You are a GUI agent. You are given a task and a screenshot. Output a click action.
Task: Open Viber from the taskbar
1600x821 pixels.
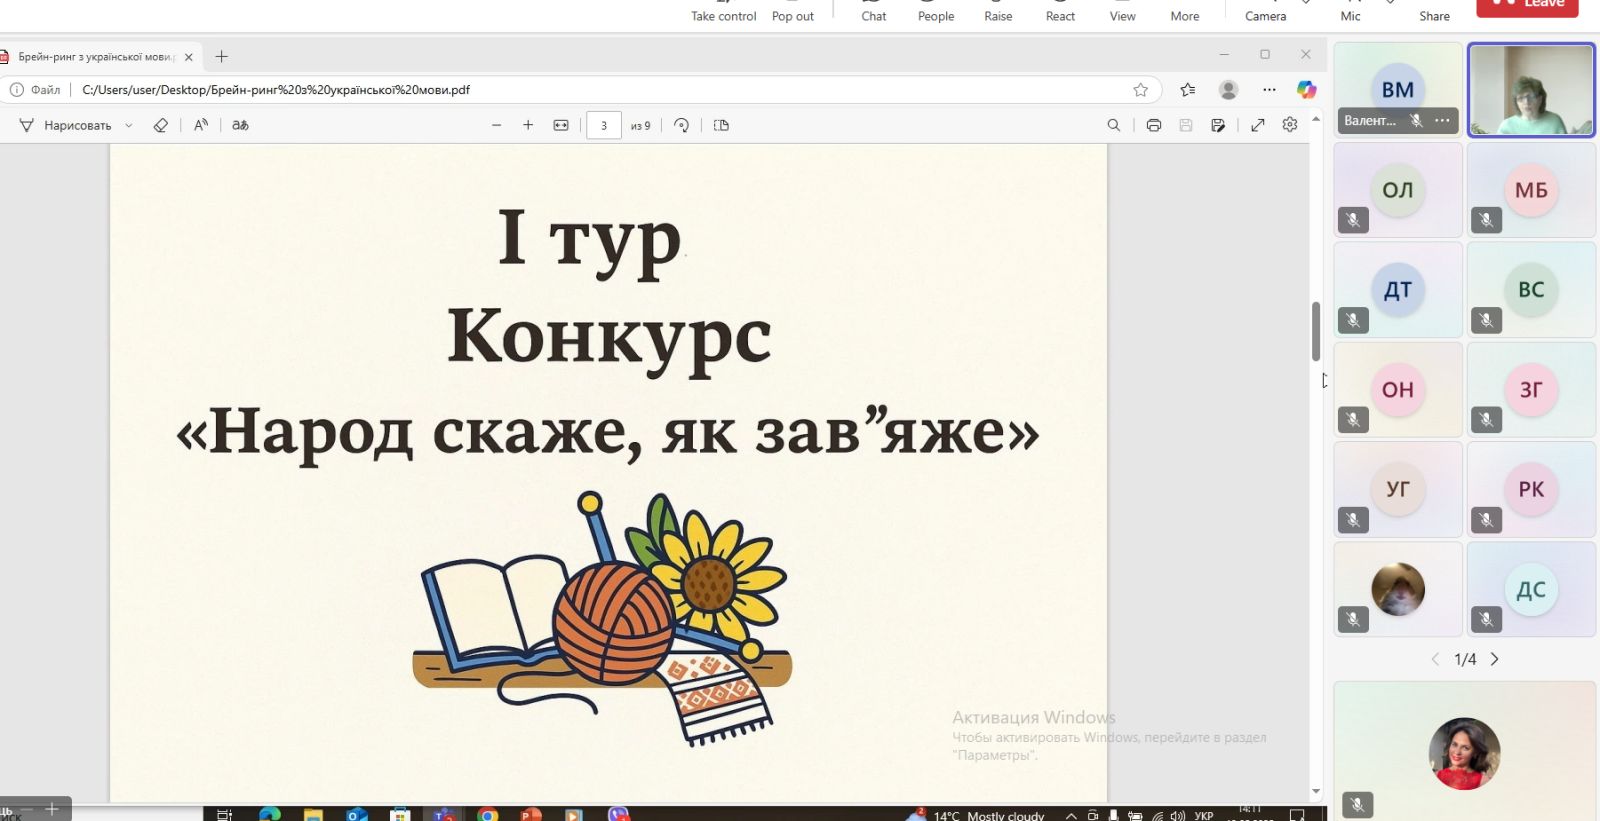(x=618, y=814)
